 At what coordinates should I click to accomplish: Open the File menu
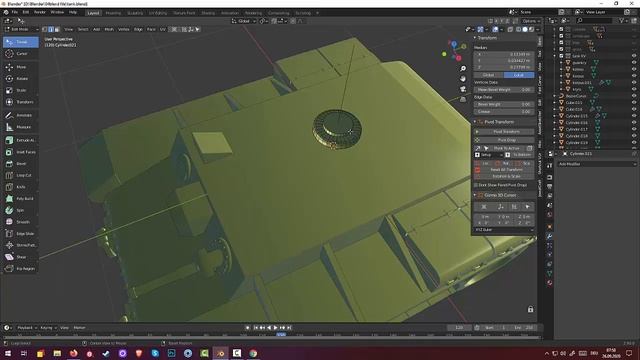click(15, 12)
